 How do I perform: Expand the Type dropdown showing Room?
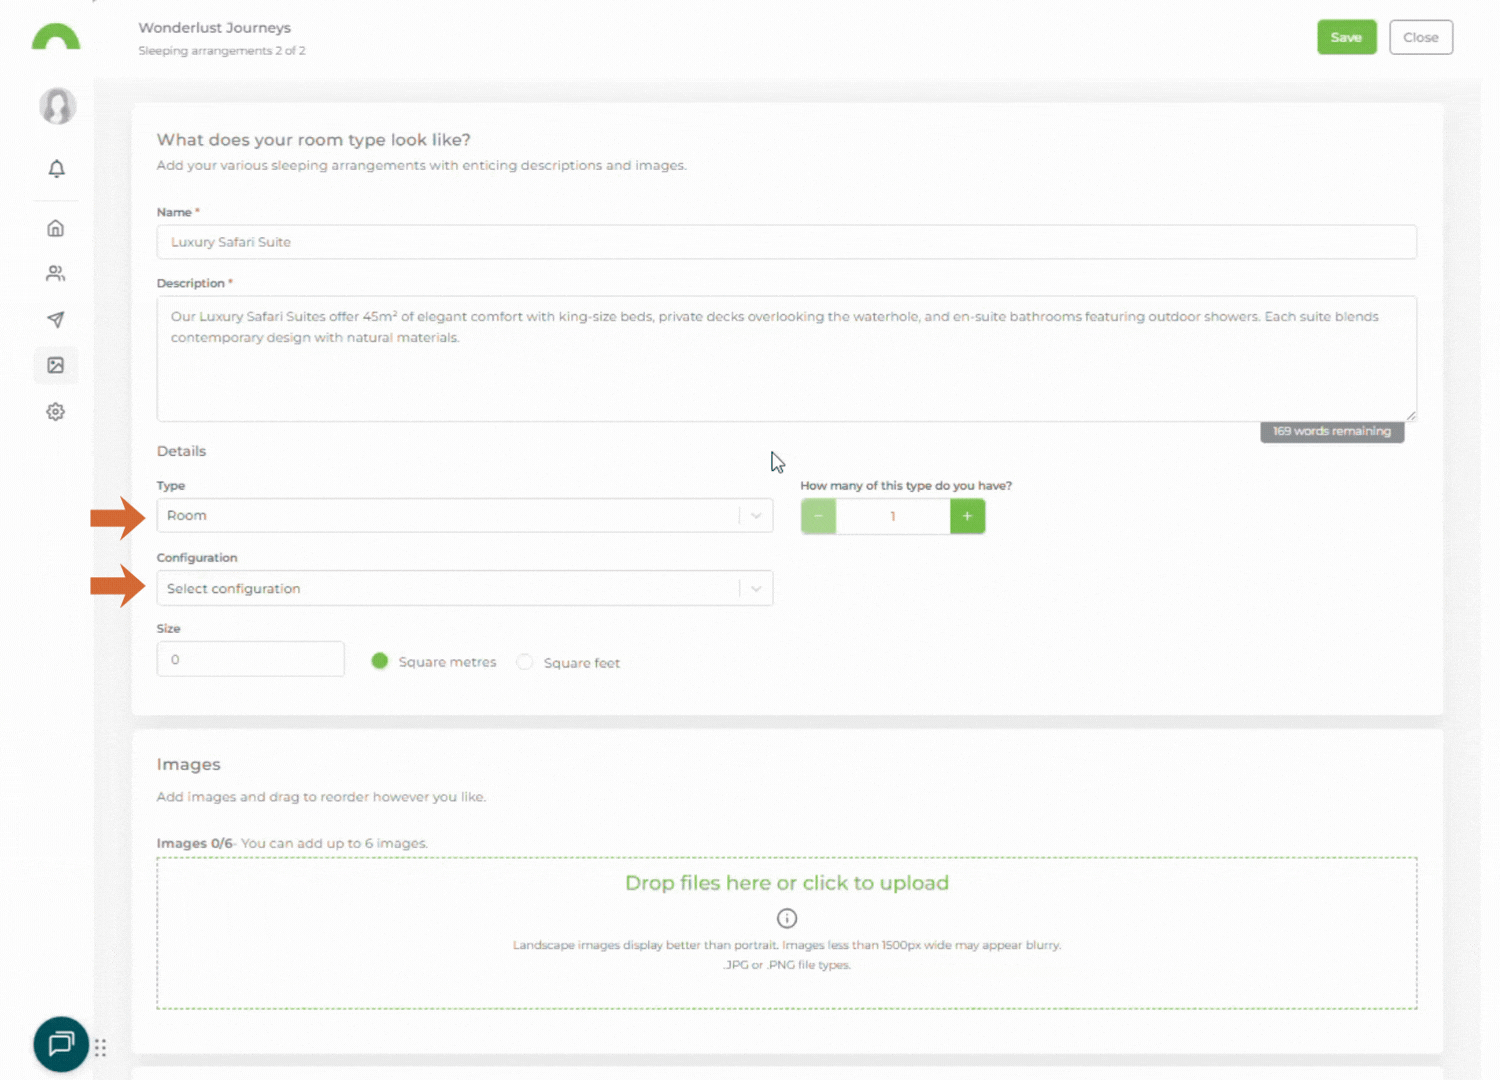(464, 516)
